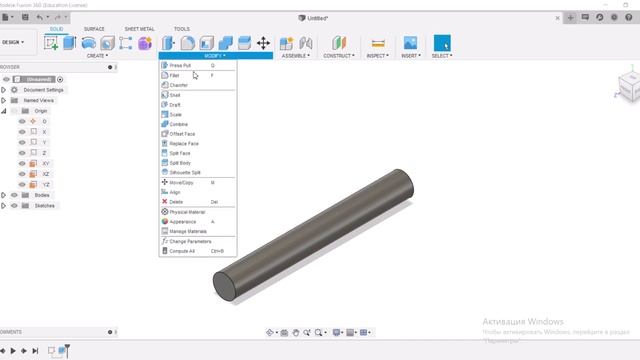The height and width of the screenshot is (360, 640).
Task: Select the Press Pull toolbar icon
Action: point(168,43)
